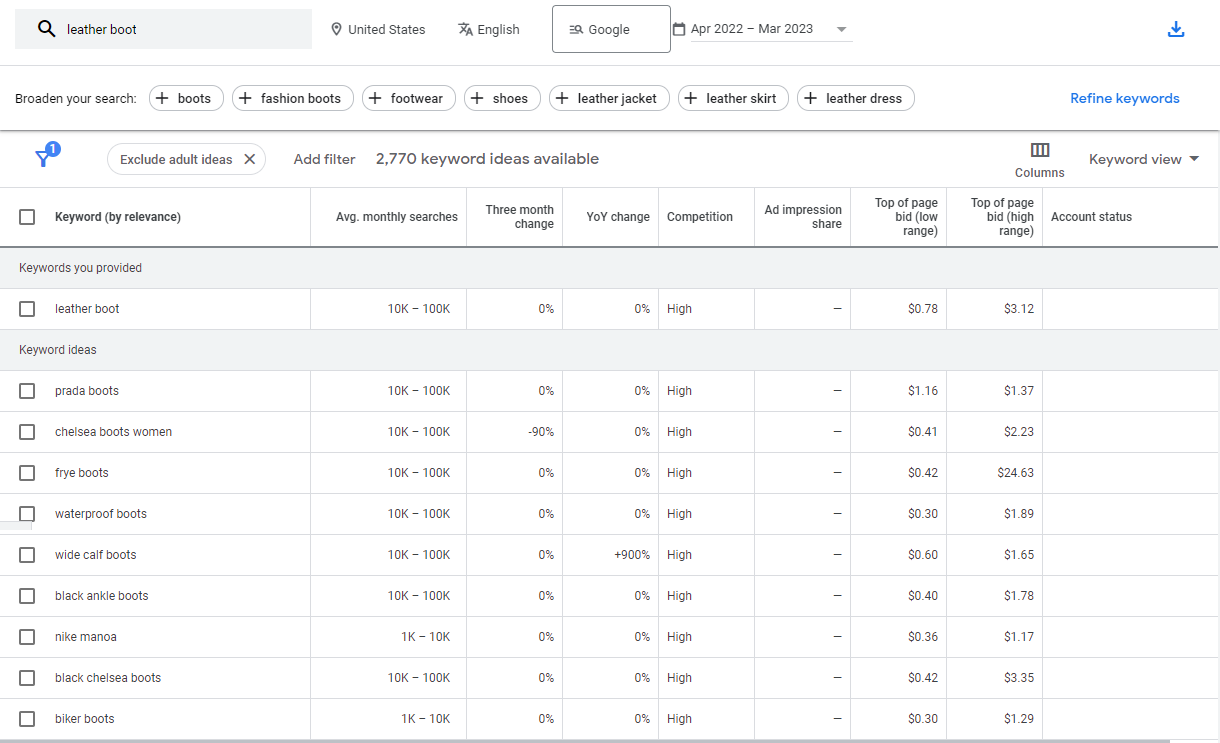Remove the Exclude adult ideas filter
Screen dimensions: 1220x743
click(250, 159)
